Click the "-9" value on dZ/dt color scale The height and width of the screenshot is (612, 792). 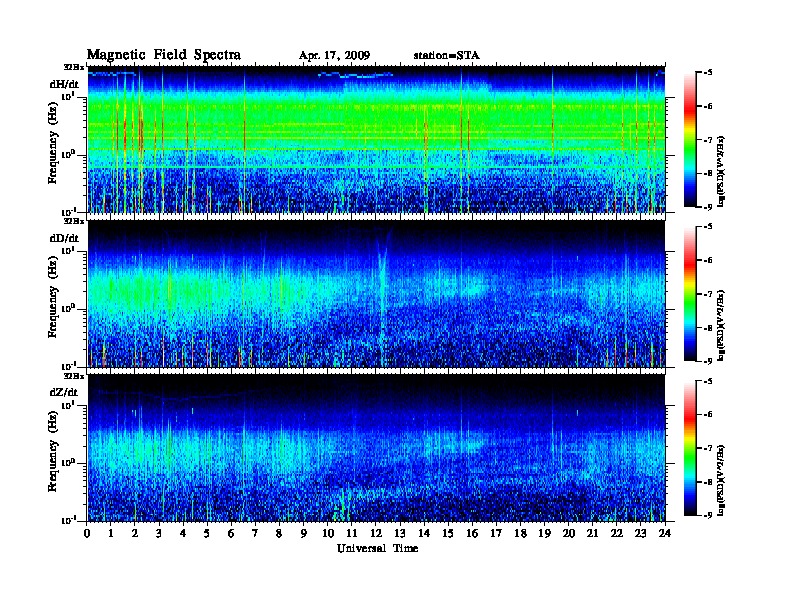coord(708,516)
